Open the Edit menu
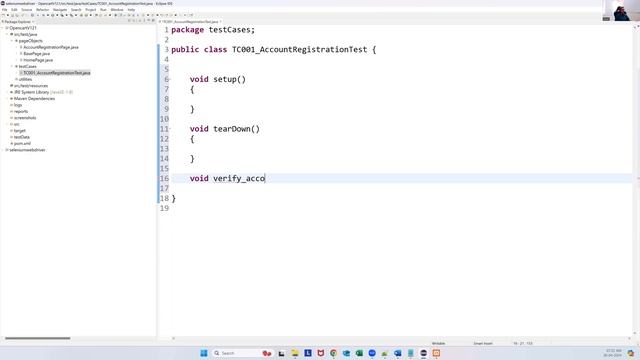This screenshot has width=640, height=360. click(x=14, y=9)
